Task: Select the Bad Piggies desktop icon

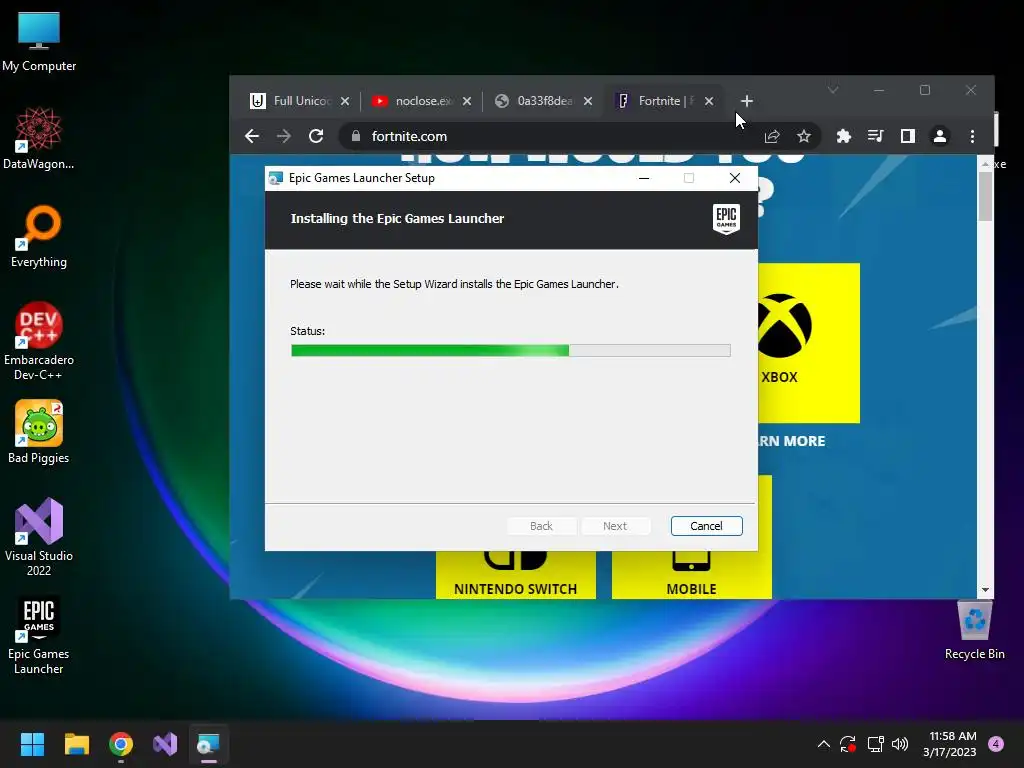Action: point(39,432)
